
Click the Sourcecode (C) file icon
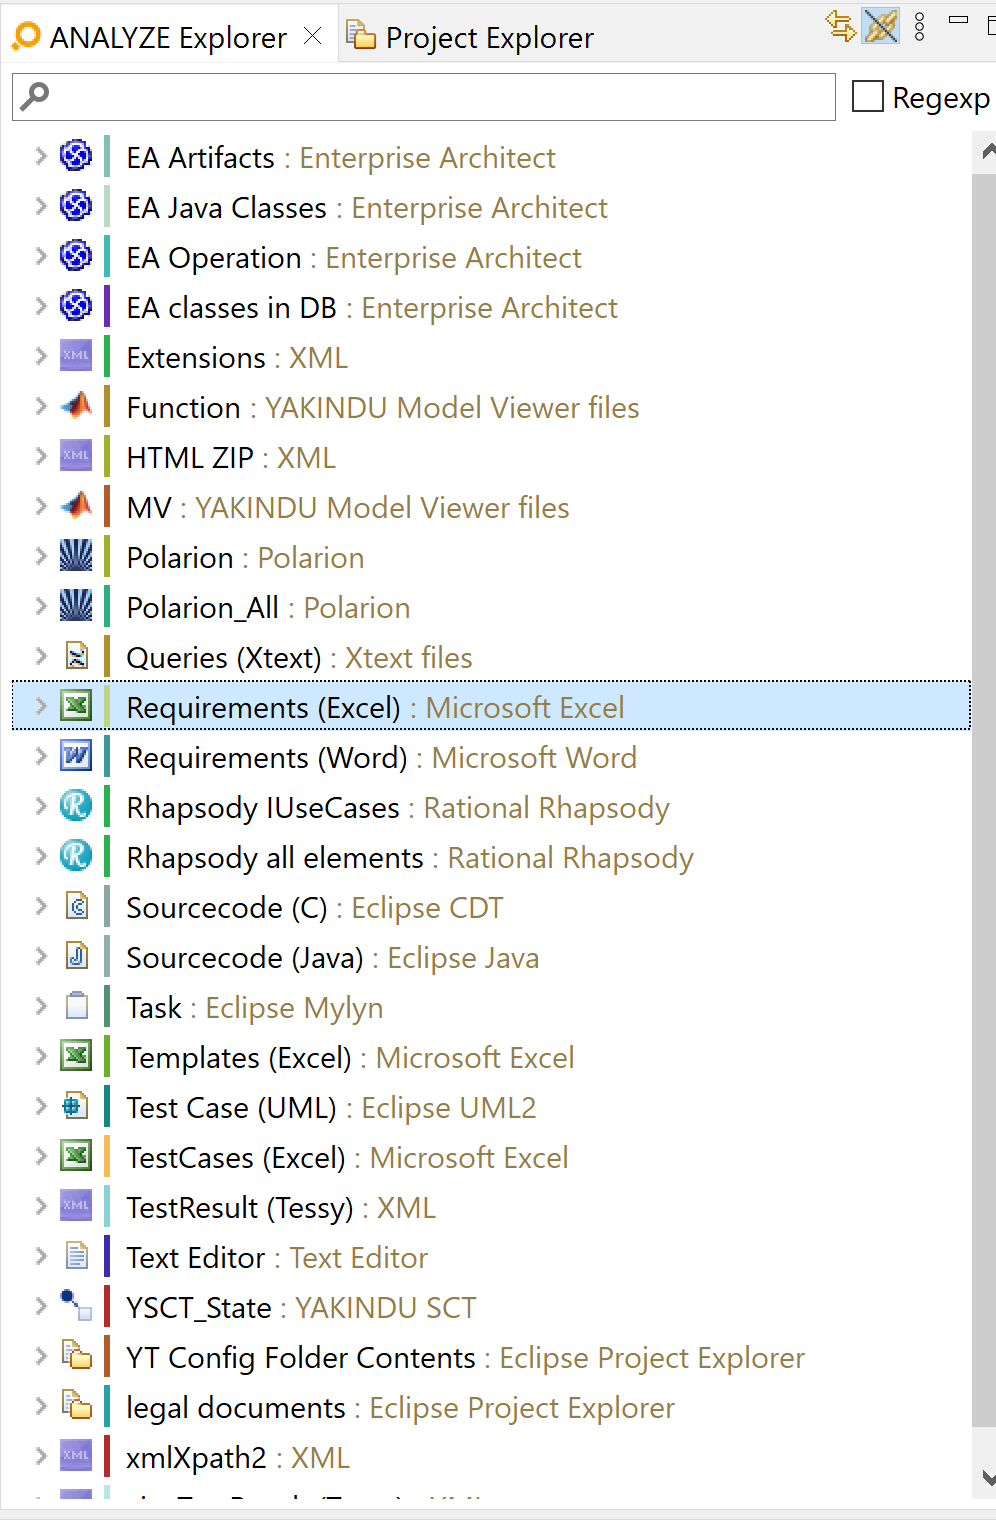(76, 906)
